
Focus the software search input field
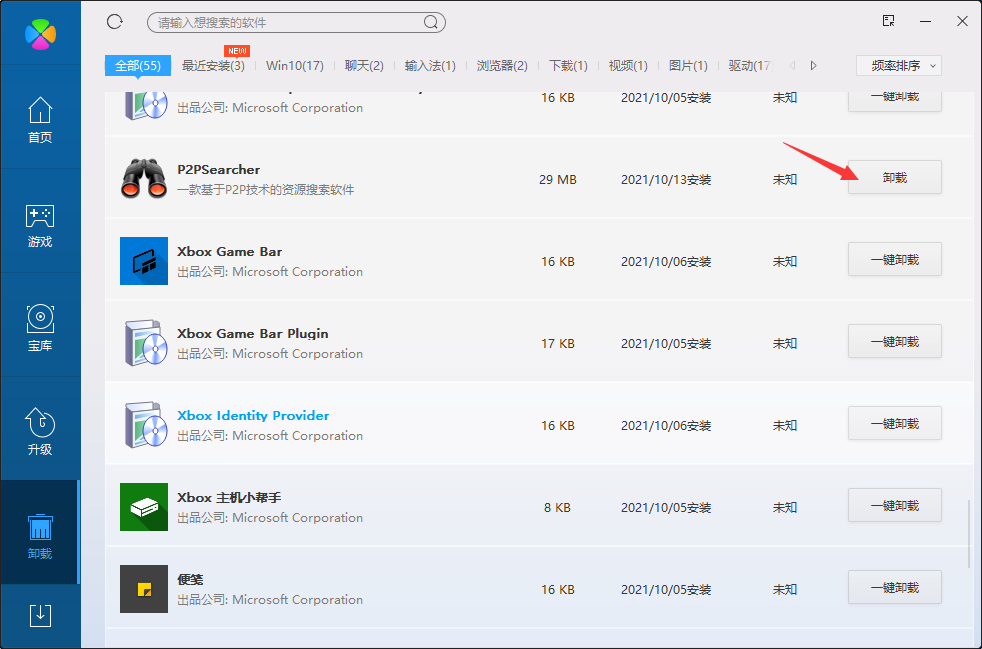click(285, 22)
